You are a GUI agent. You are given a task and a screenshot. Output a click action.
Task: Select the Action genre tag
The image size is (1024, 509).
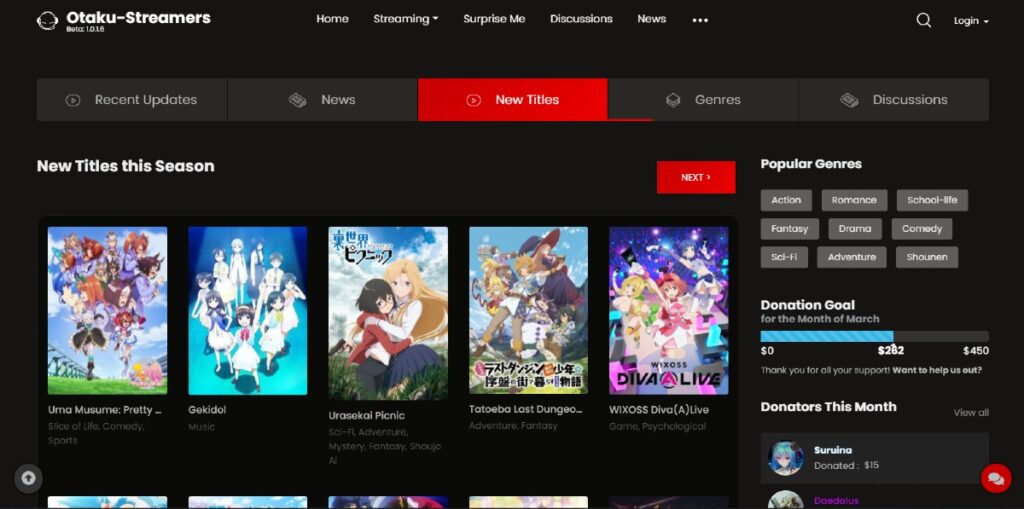tap(786, 200)
